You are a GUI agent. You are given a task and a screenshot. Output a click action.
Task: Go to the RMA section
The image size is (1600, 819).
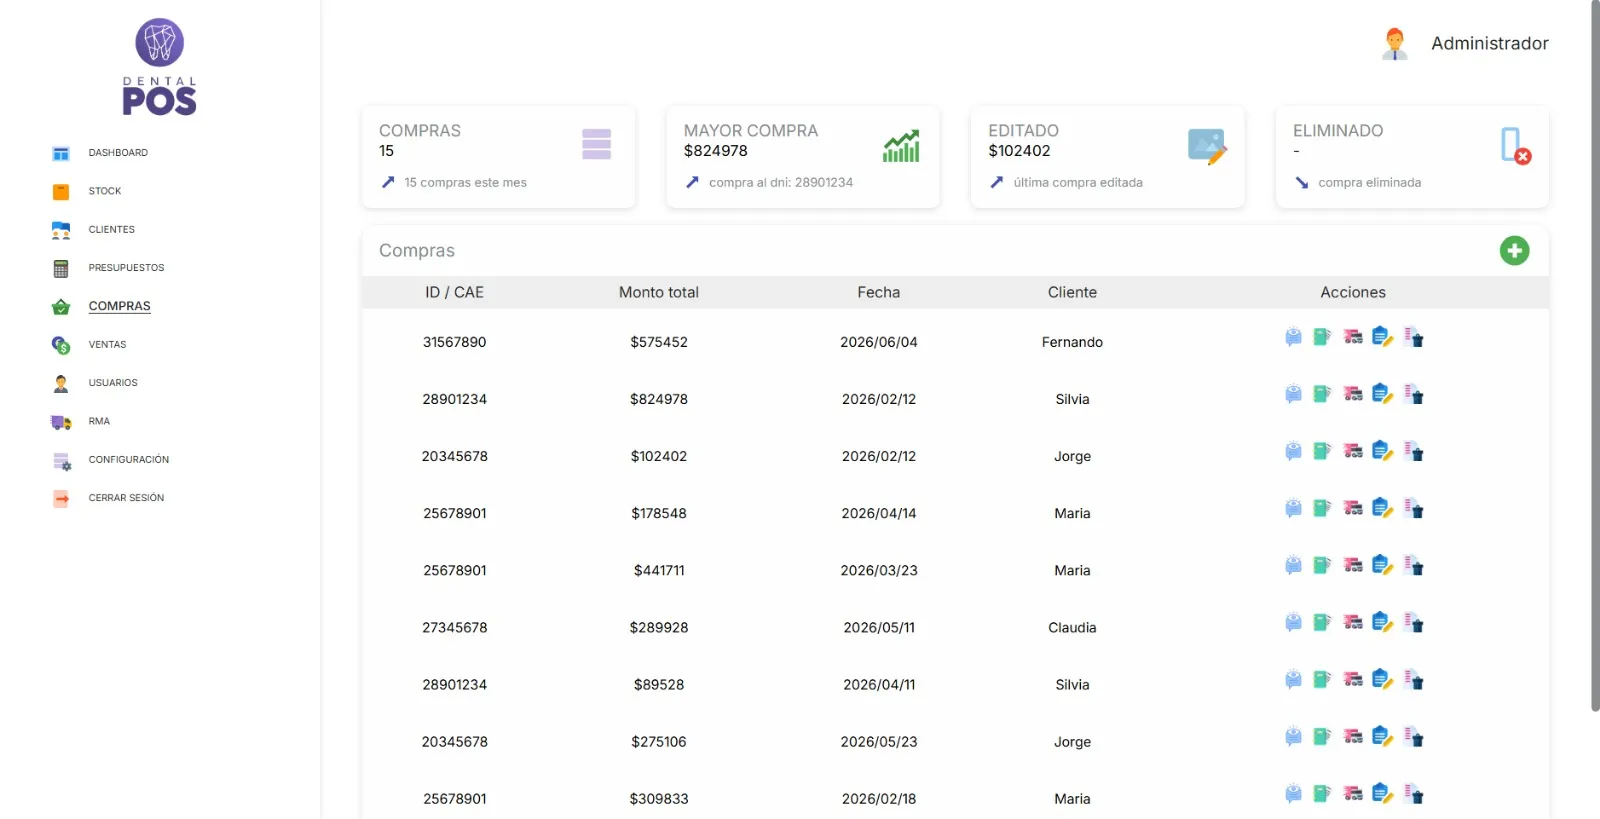point(99,421)
